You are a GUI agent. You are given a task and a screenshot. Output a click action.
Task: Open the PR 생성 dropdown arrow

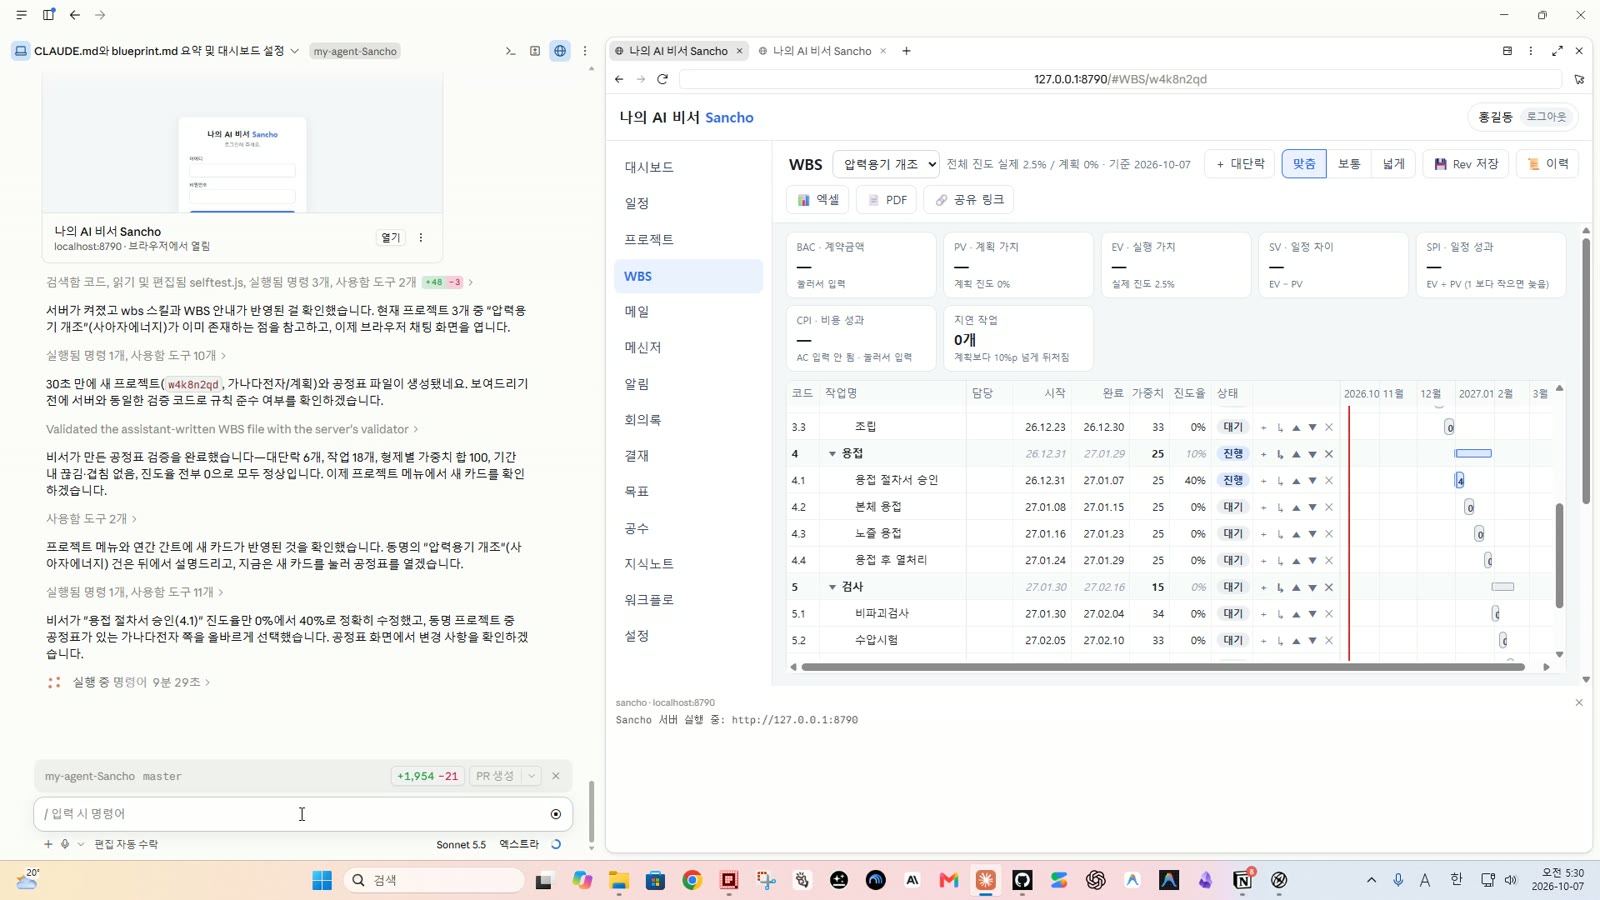click(x=532, y=776)
